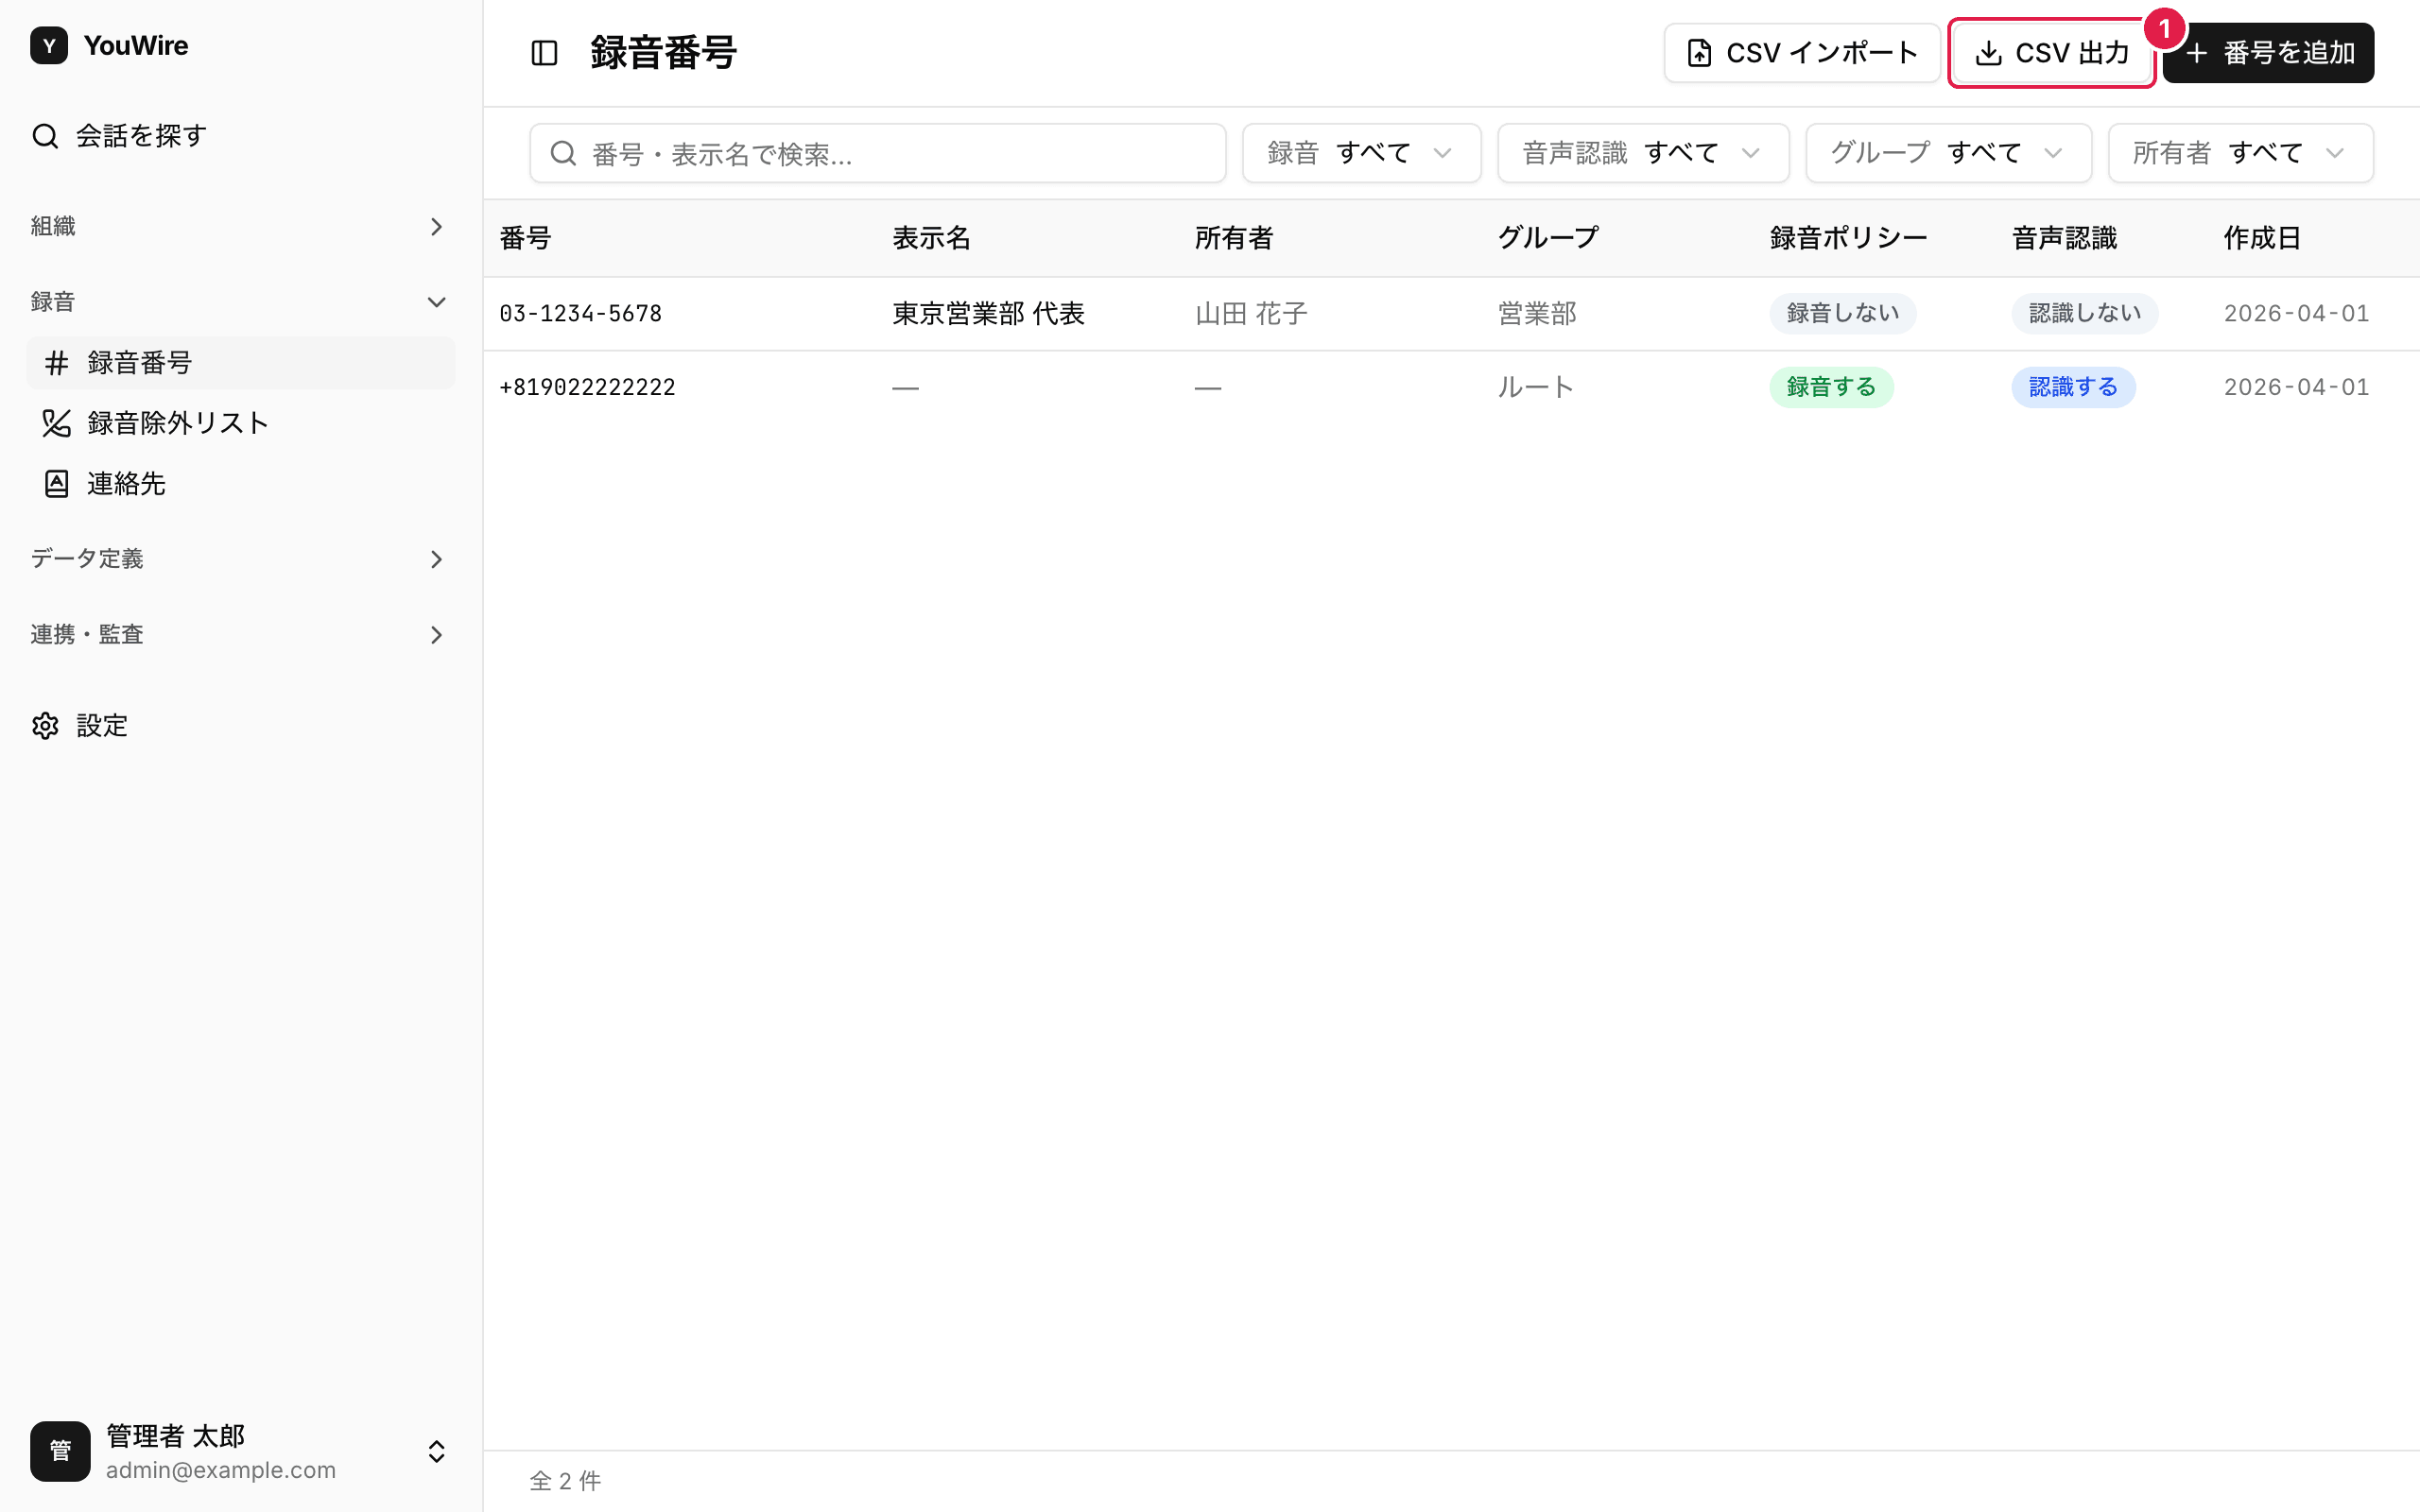The image size is (2420, 1512).
Task: Click the contact book icon for 連絡先
Action: (57, 484)
